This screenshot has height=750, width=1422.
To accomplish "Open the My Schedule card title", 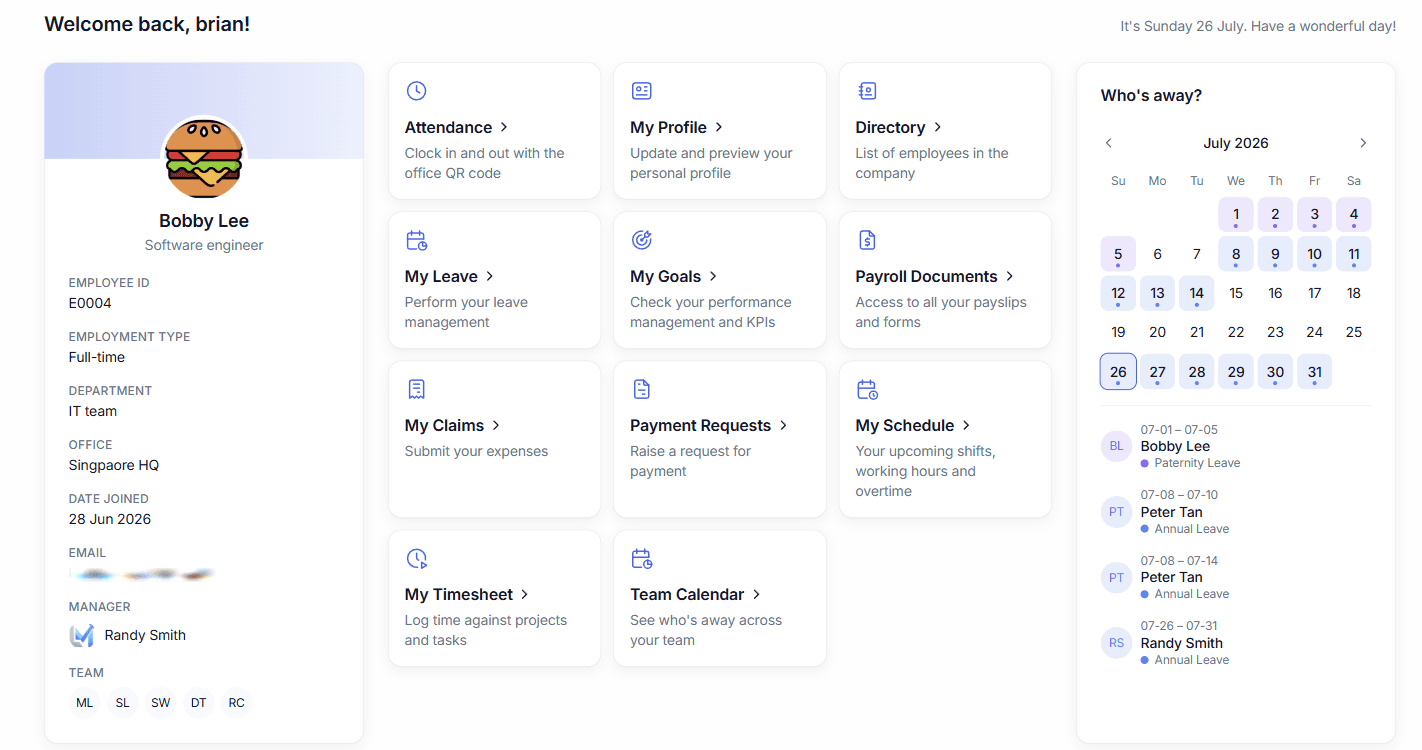I will point(905,425).
